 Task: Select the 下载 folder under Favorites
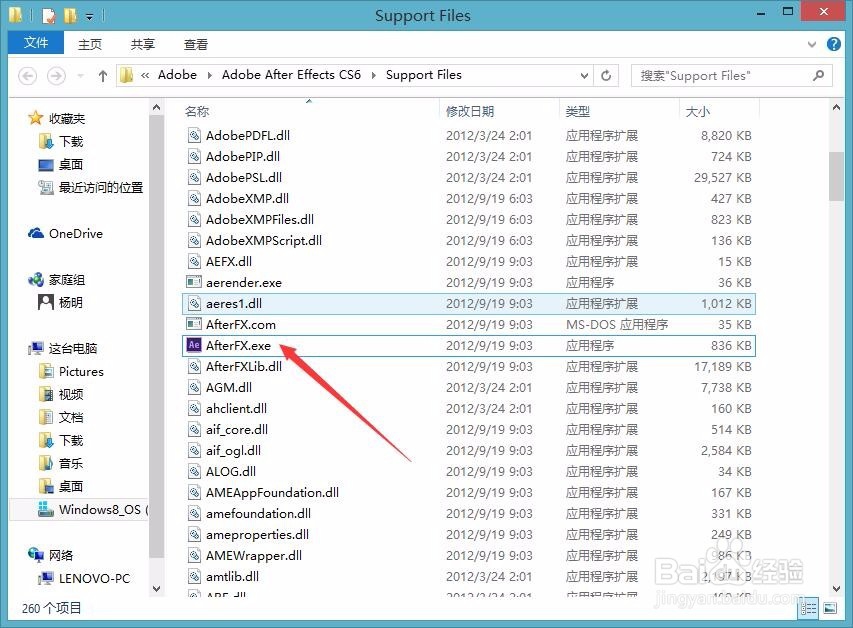pyautogui.click(x=61, y=141)
